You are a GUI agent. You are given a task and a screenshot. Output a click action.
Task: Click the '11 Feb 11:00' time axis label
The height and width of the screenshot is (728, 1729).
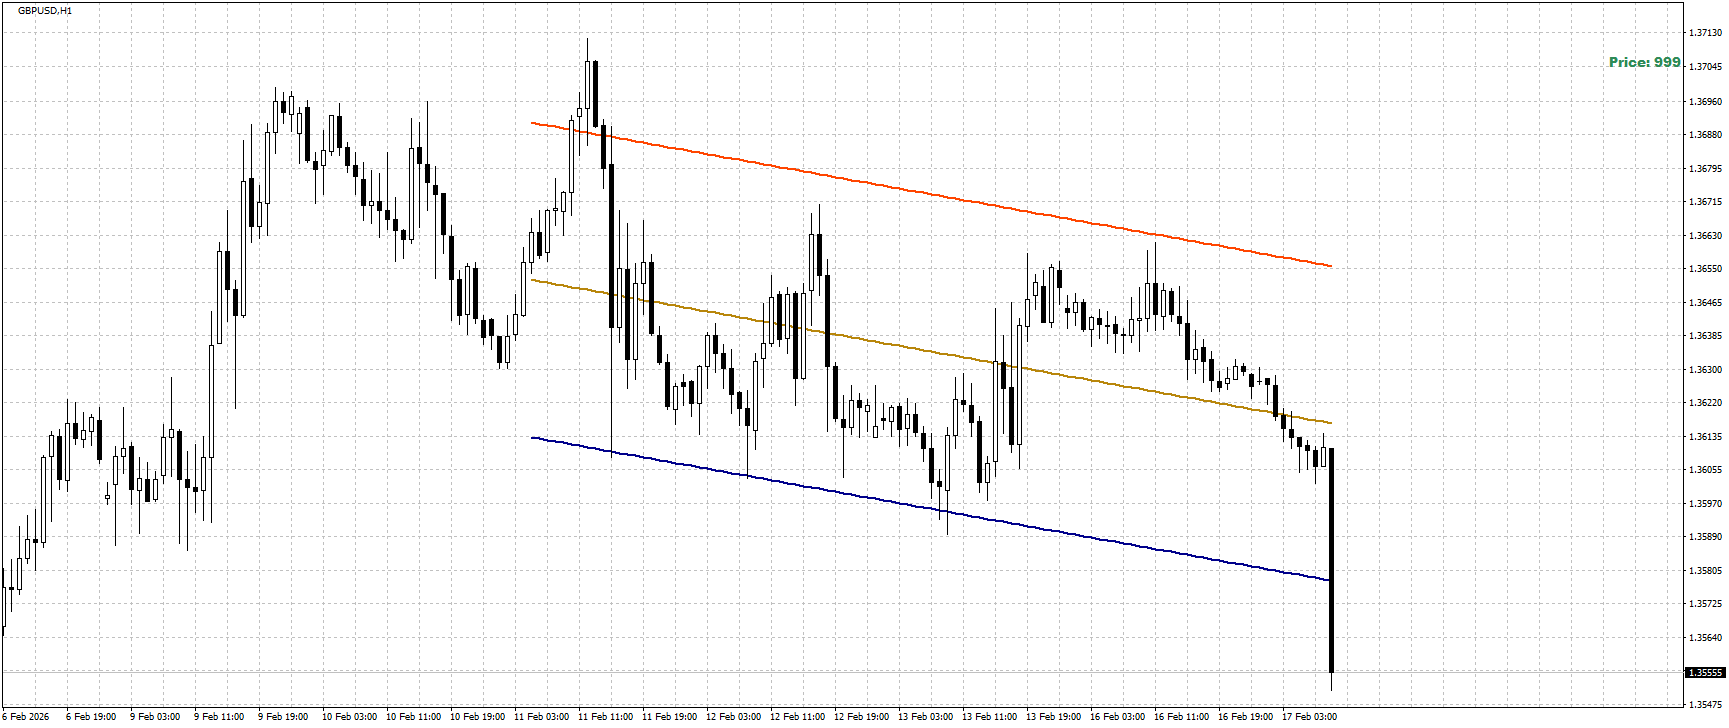[x=603, y=717]
